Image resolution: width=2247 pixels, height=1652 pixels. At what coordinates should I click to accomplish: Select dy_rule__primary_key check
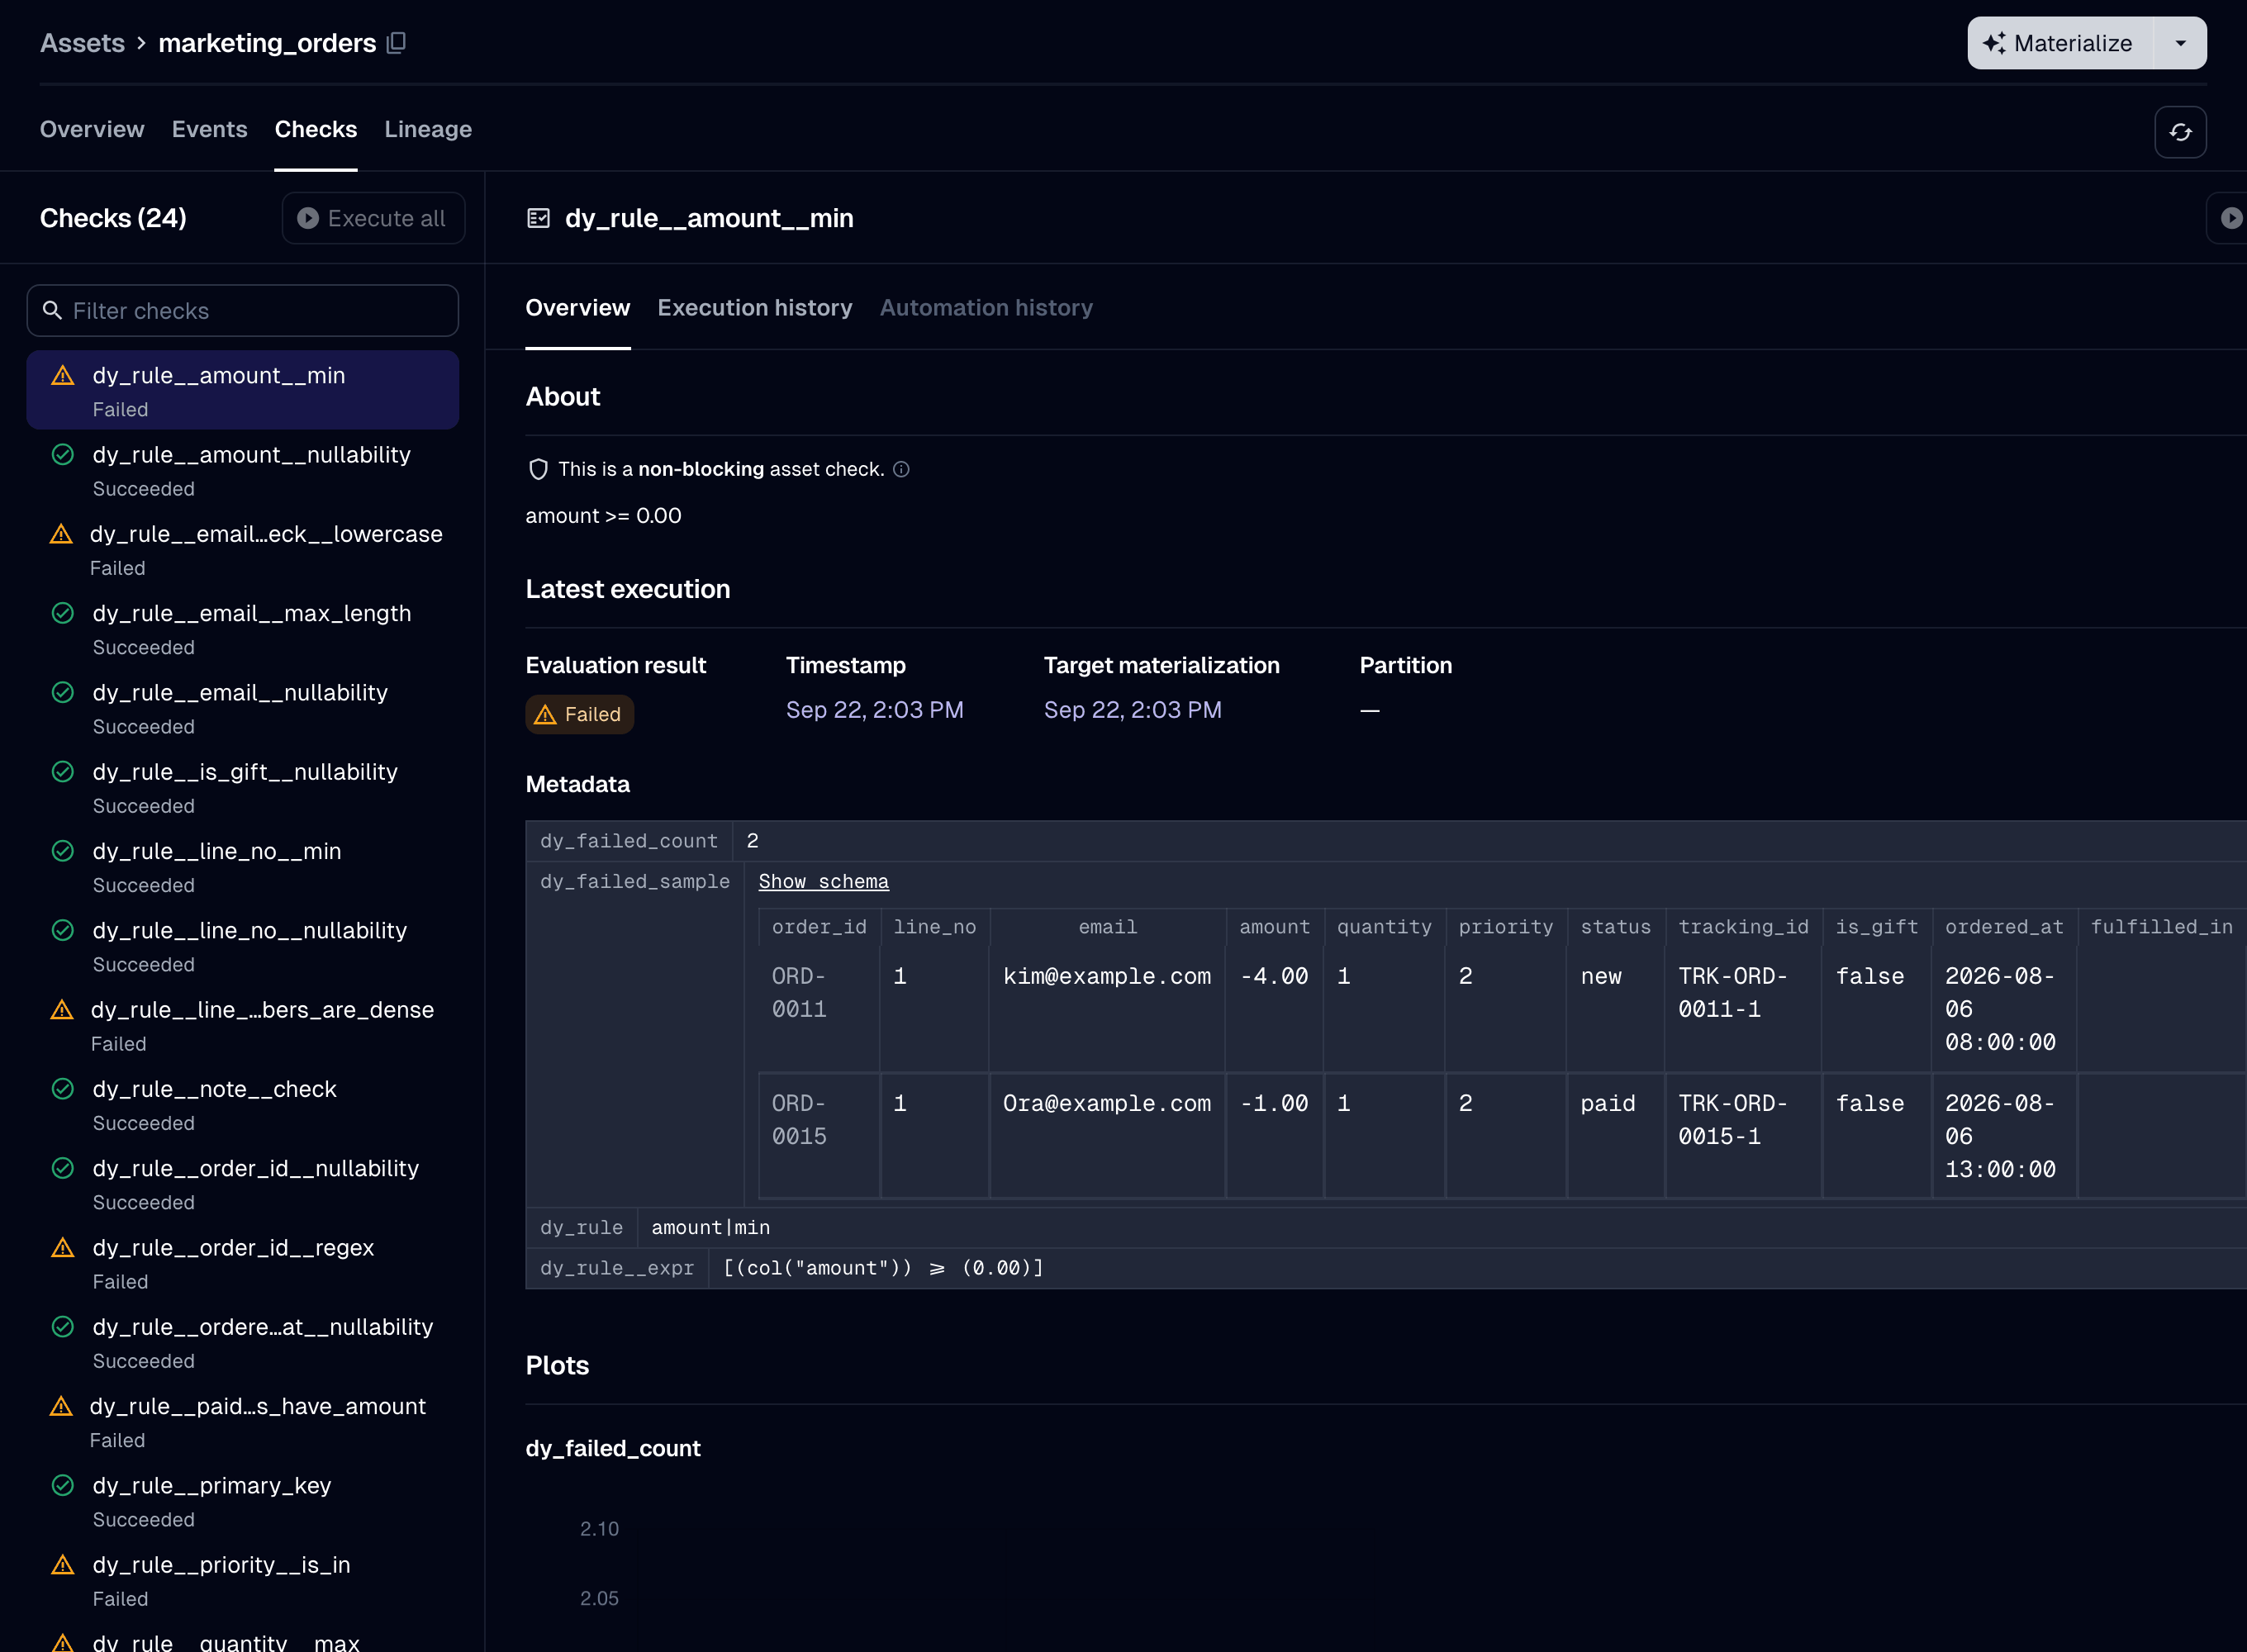243,1501
